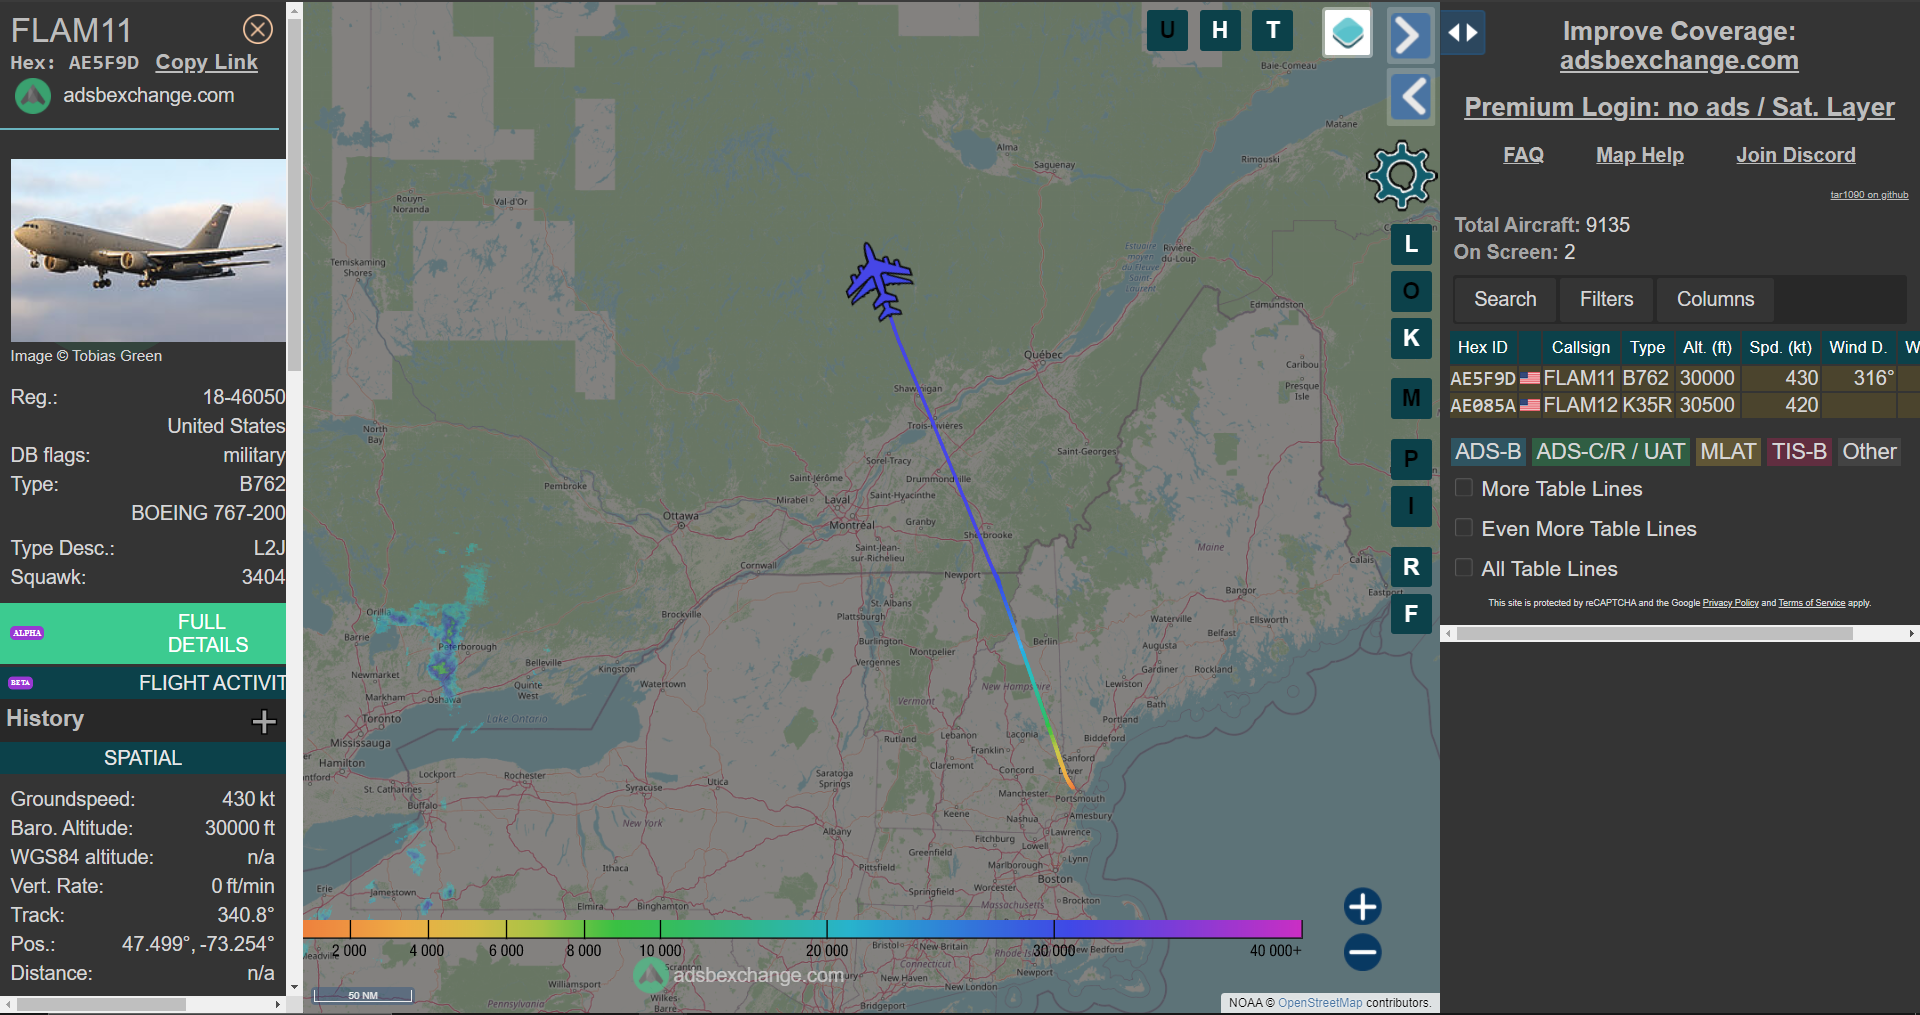Toggle the K map option button
The image size is (1920, 1015).
(1411, 338)
